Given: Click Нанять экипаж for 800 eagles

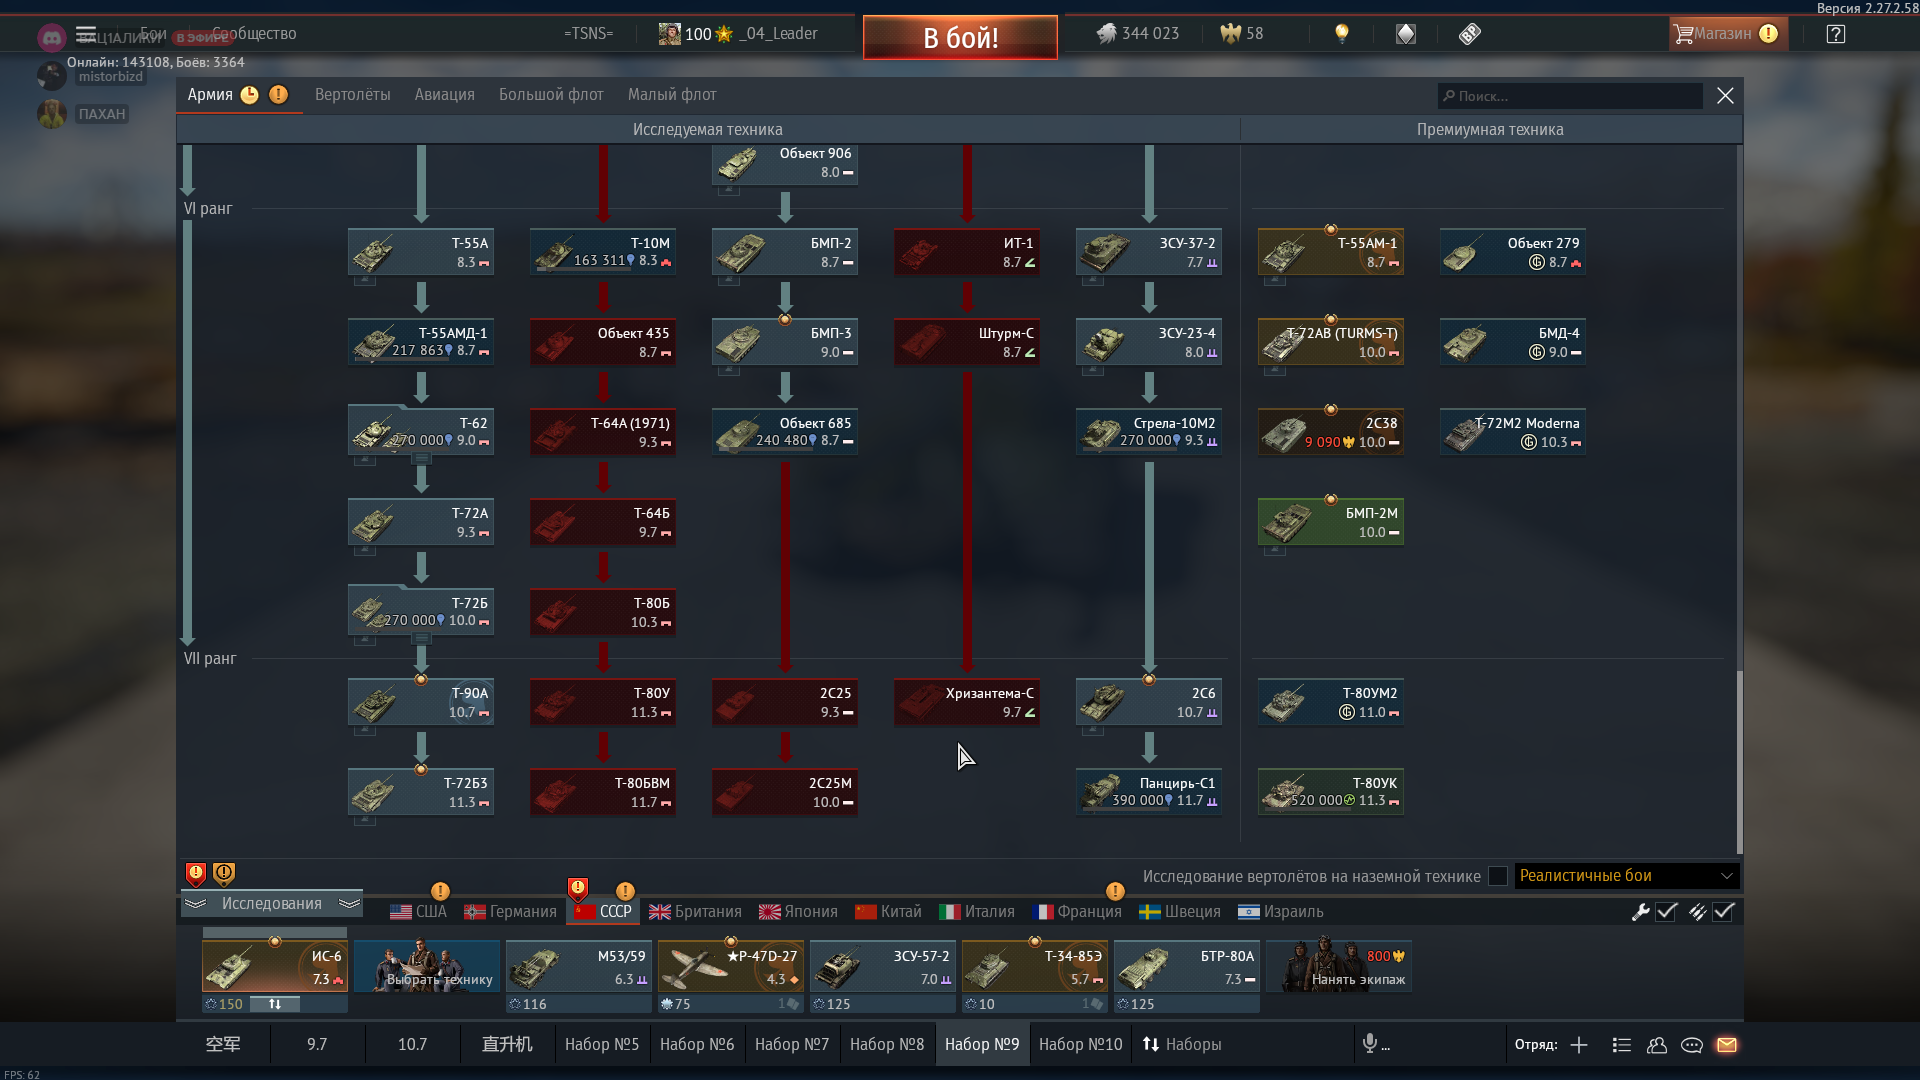Looking at the screenshot, I should click(x=1339, y=967).
